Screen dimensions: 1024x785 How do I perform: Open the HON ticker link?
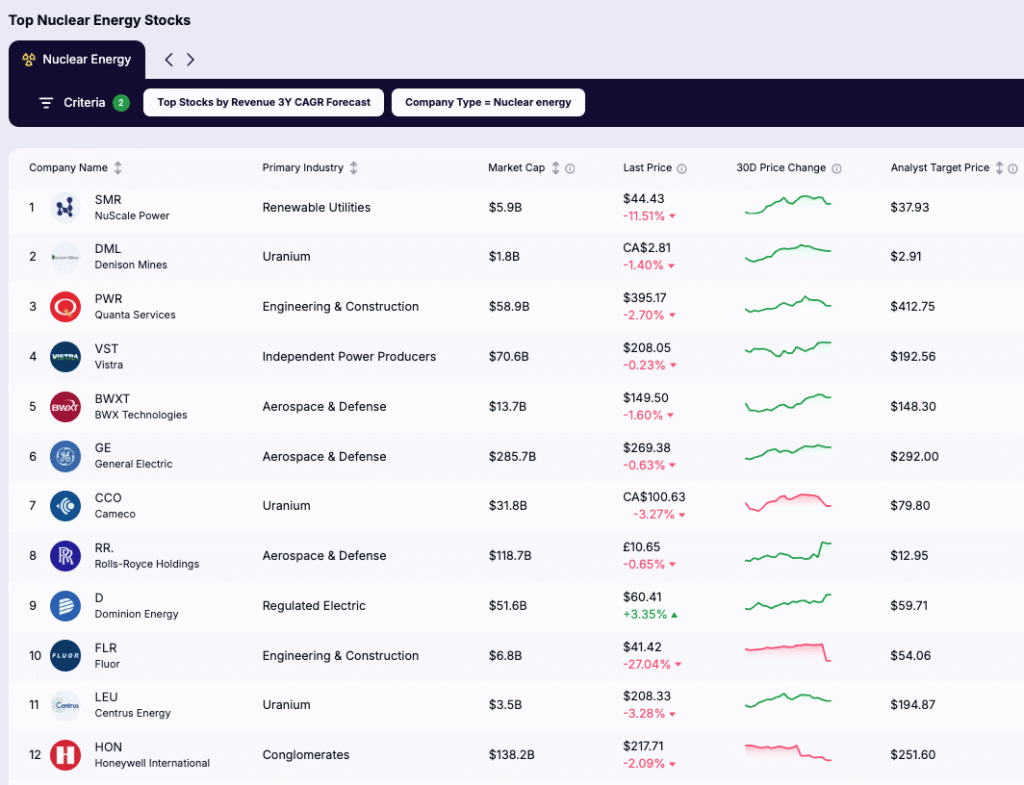click(108, 747)
